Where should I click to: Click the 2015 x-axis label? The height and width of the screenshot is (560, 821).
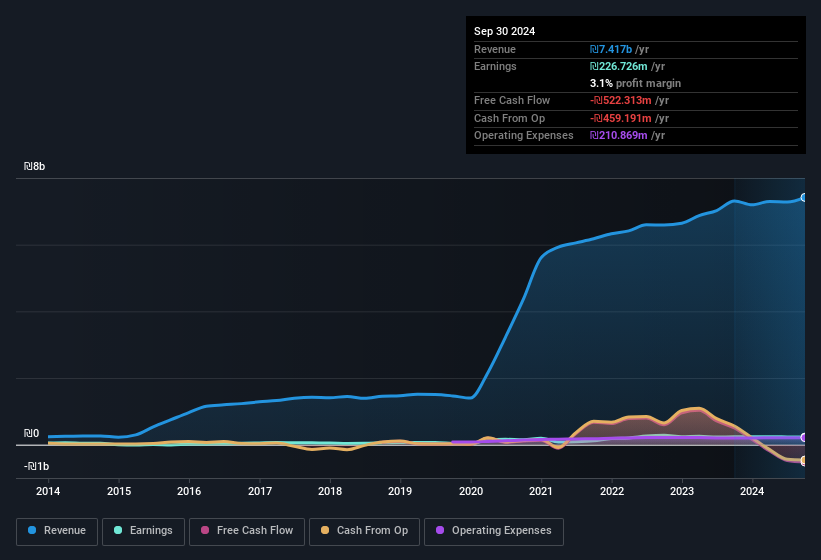119,491
